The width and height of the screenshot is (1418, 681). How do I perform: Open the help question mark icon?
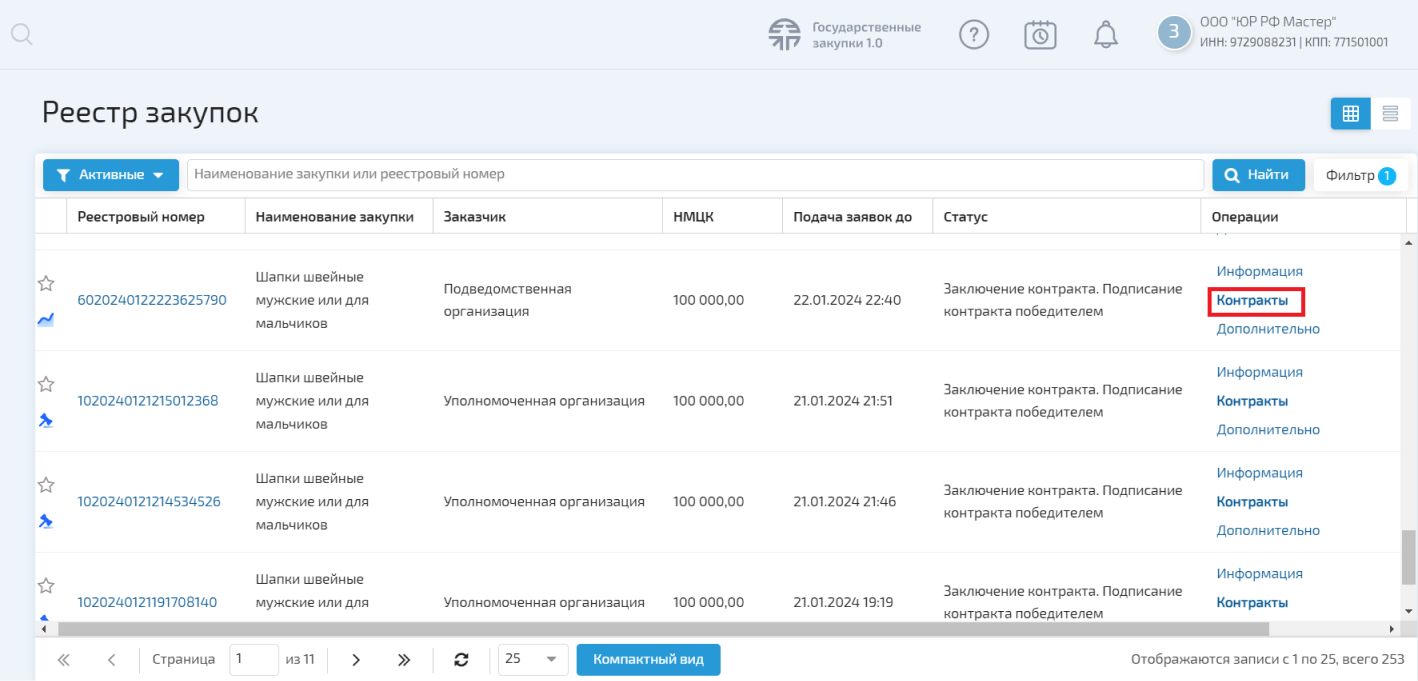pos(973,35)
